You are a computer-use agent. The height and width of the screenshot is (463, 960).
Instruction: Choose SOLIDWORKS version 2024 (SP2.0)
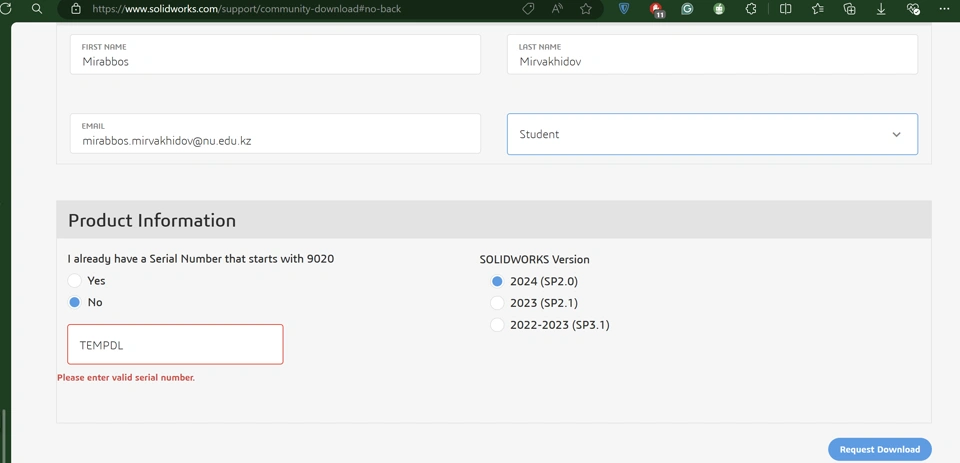pyautogui.click(x=497, y=281)
